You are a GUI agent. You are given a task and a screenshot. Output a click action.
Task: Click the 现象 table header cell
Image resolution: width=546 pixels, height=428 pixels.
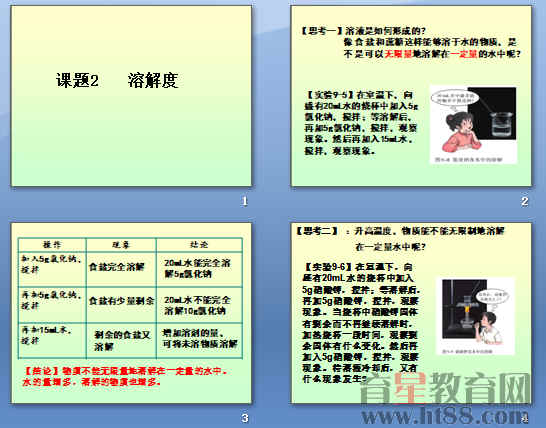pos(121,245)
